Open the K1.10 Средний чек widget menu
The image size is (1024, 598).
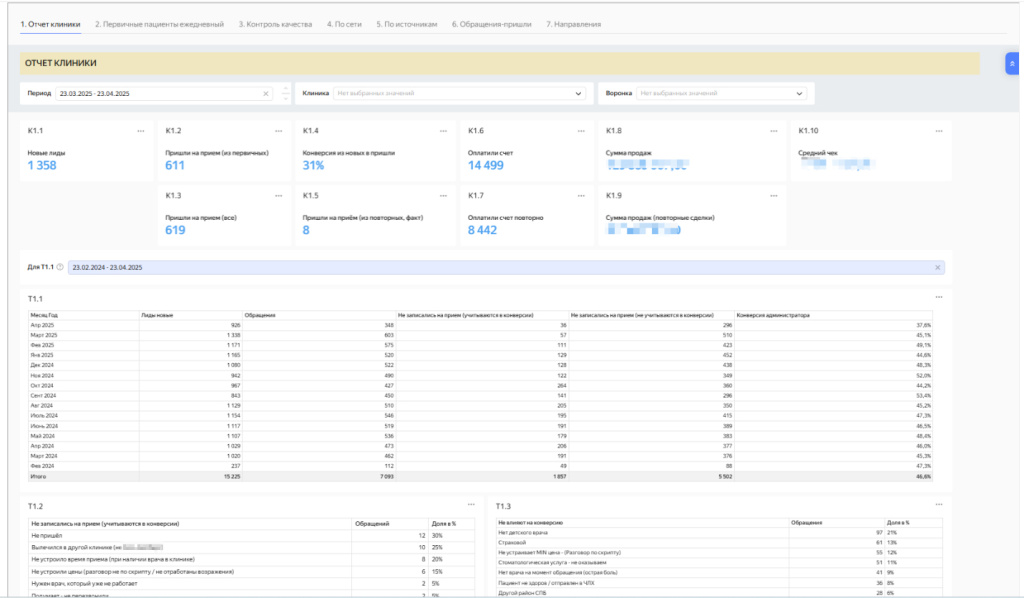938,131
